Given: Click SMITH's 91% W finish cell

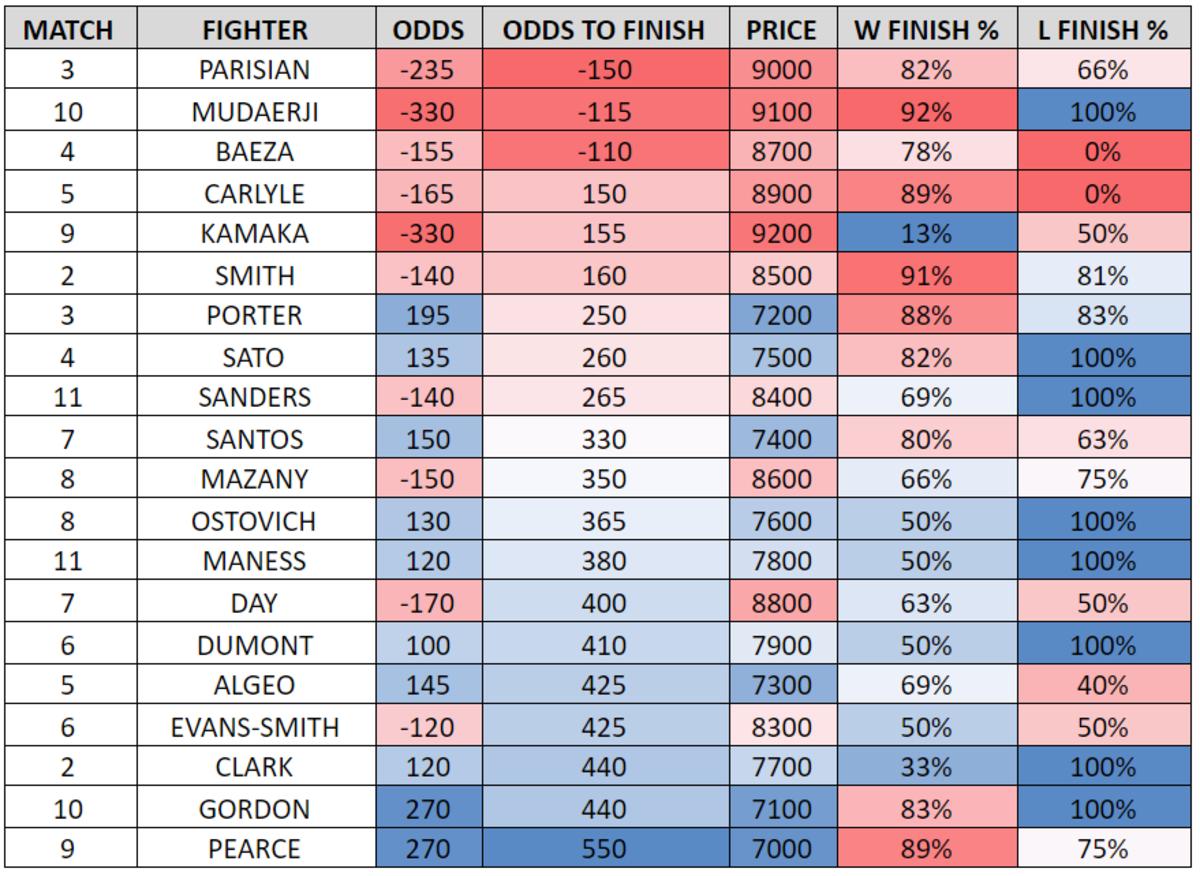Looking at the screenshot, I should (x=926, y=276).
